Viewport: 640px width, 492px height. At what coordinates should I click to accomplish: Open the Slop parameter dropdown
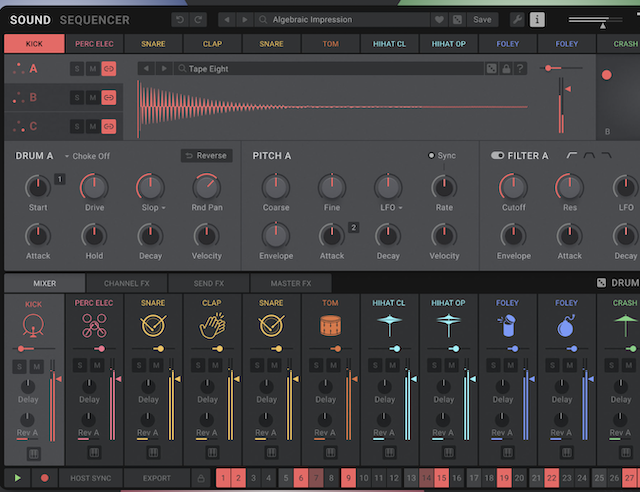[153, 207]
